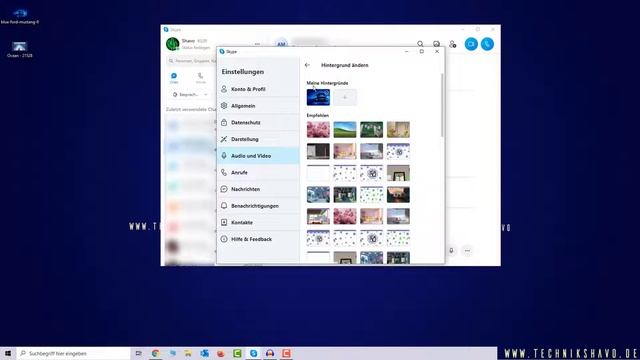
Task: Expand the Besprechung dropdown button
Action: 190,94
